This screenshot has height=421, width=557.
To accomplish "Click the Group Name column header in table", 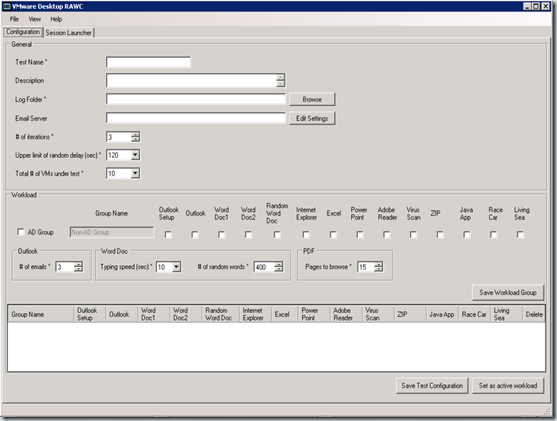I will pyautogui.click(x=40, y=314).
